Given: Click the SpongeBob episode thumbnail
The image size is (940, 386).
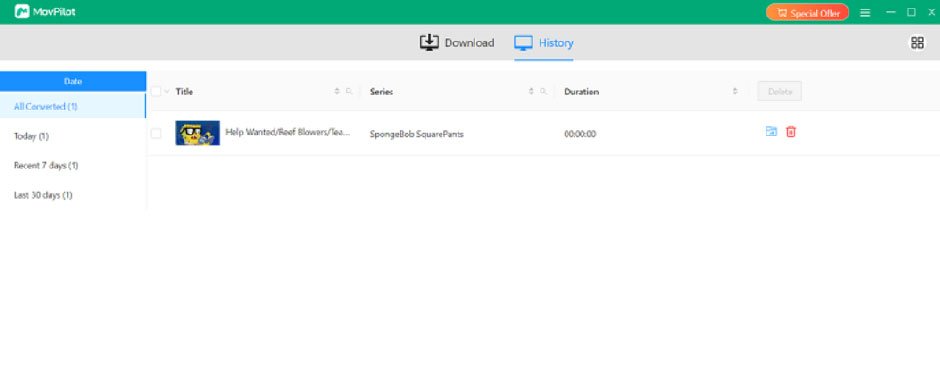Looking at the screenshot, I should coord(197,133).
